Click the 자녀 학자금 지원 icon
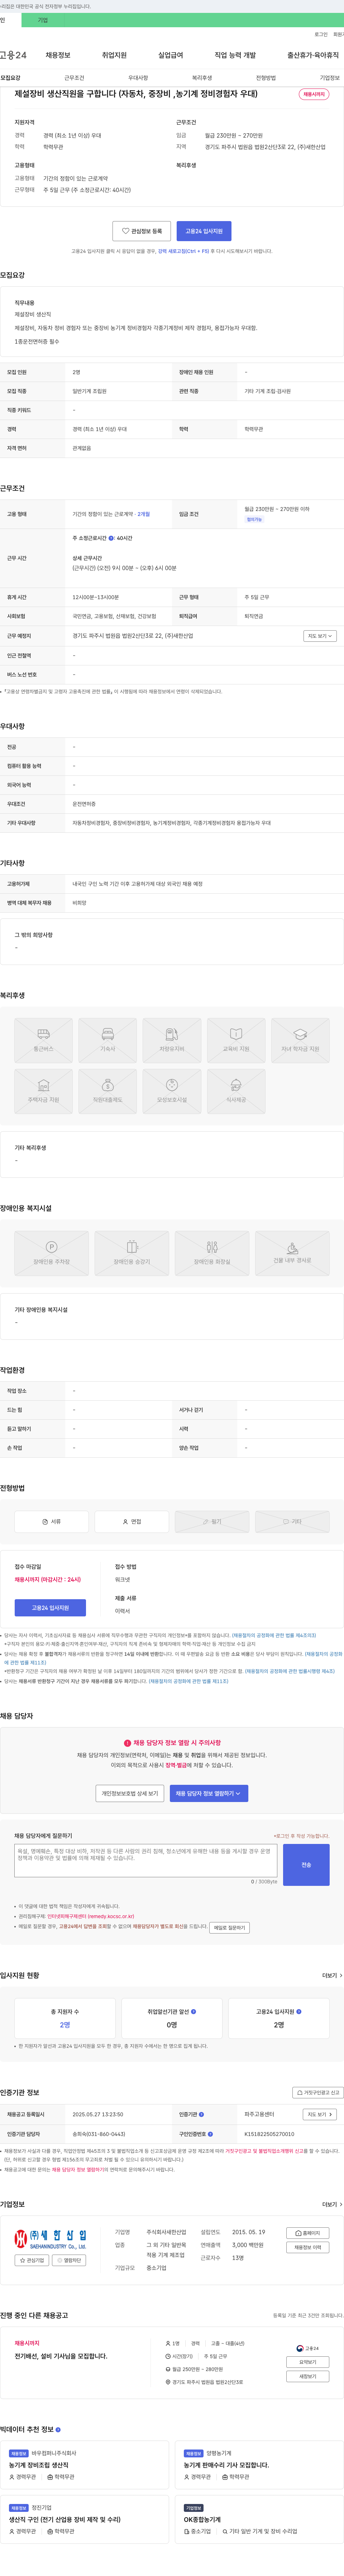The image size is (344, 2576). 300,1041
